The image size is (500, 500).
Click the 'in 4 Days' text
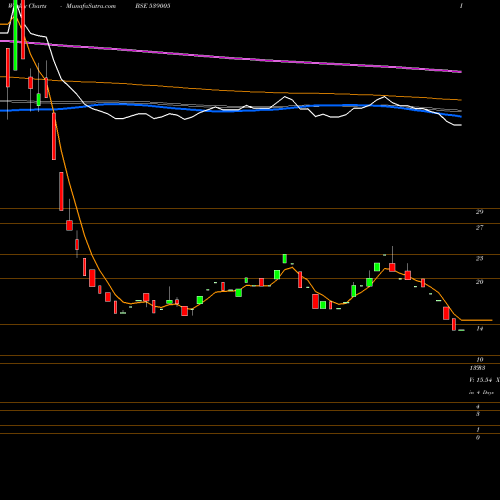coord(481,393)
